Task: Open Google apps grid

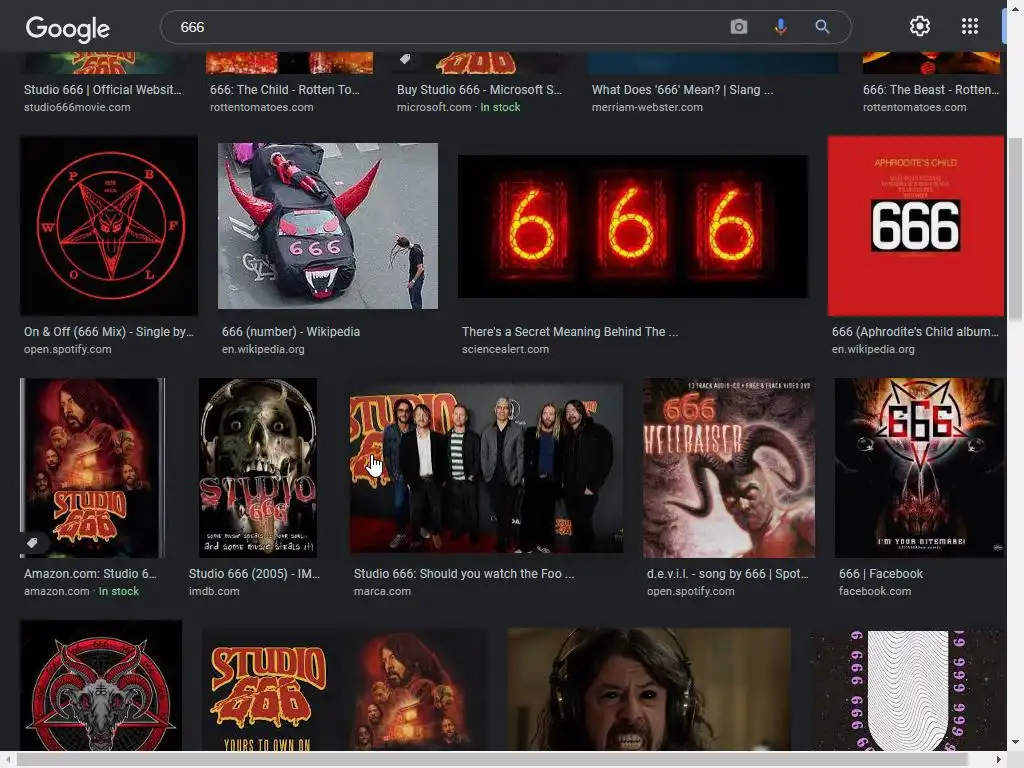Action: pos(970,26)
